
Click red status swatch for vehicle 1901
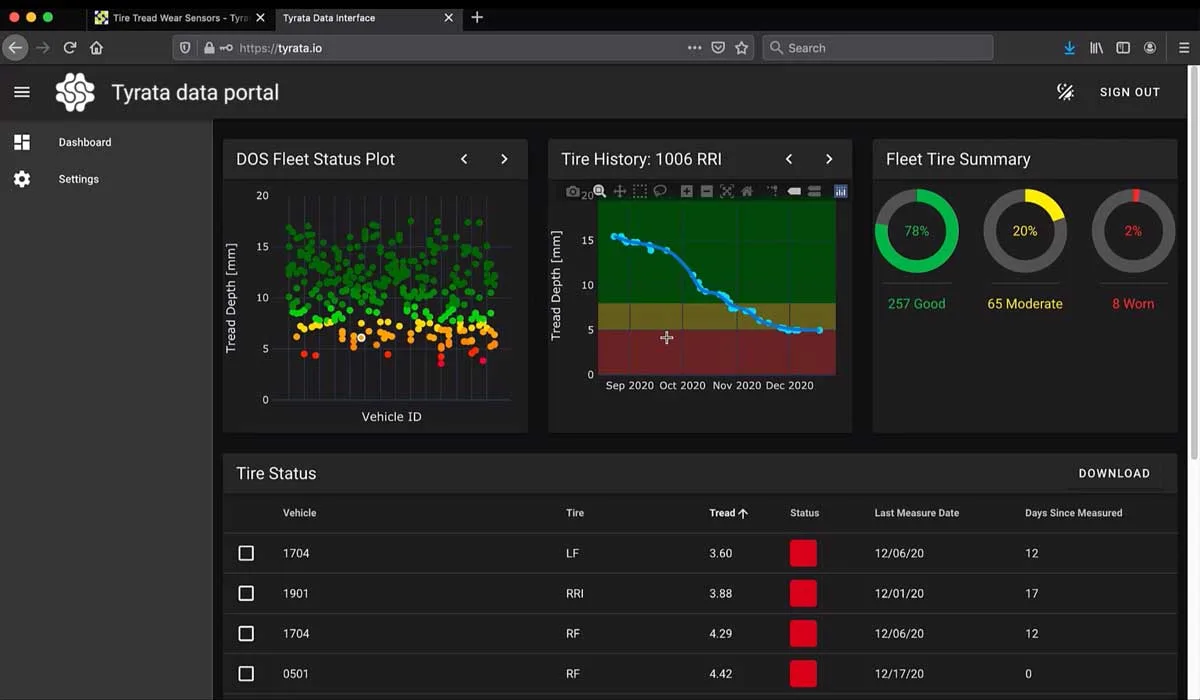[803, 593]
